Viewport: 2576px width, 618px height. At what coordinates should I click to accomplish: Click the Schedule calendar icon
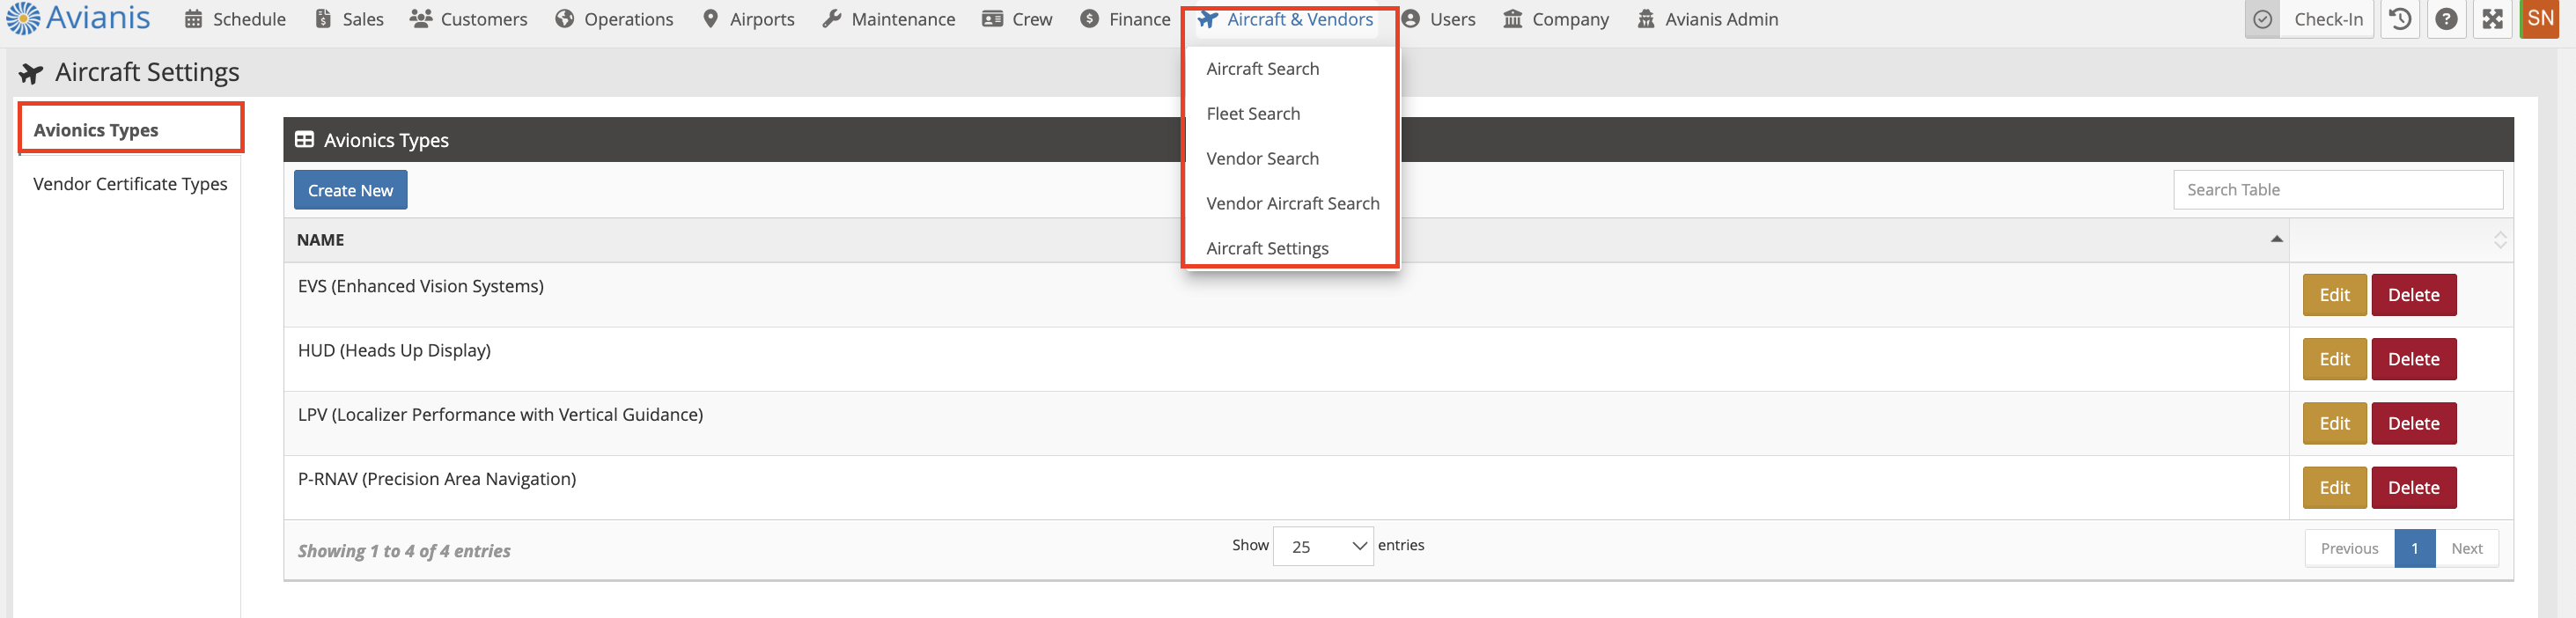point(194,19)
